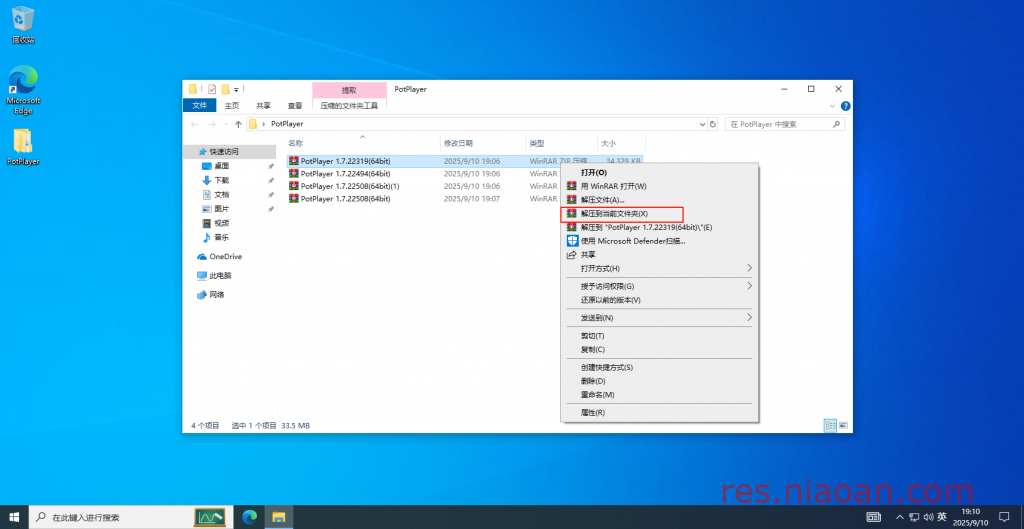The height and width of the screenshot is (529, 1024).
Task: Click the New Folder quick access toolbar icon
Action: (x=225, y=89)
